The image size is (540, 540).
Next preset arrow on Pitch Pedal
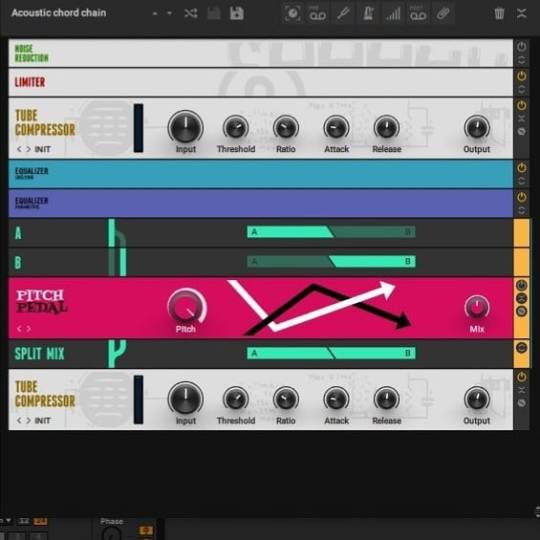[28, 329]
